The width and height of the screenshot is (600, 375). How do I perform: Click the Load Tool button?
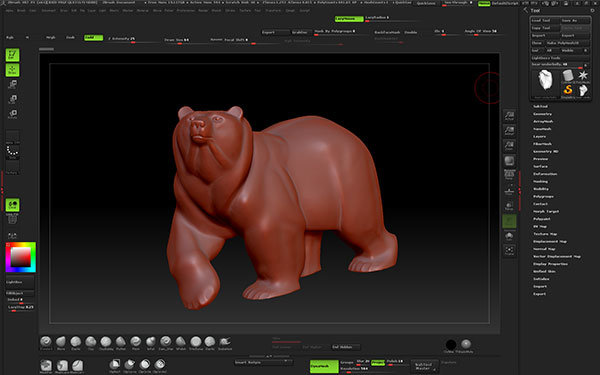pyautogui.click(x=545, y=20)
